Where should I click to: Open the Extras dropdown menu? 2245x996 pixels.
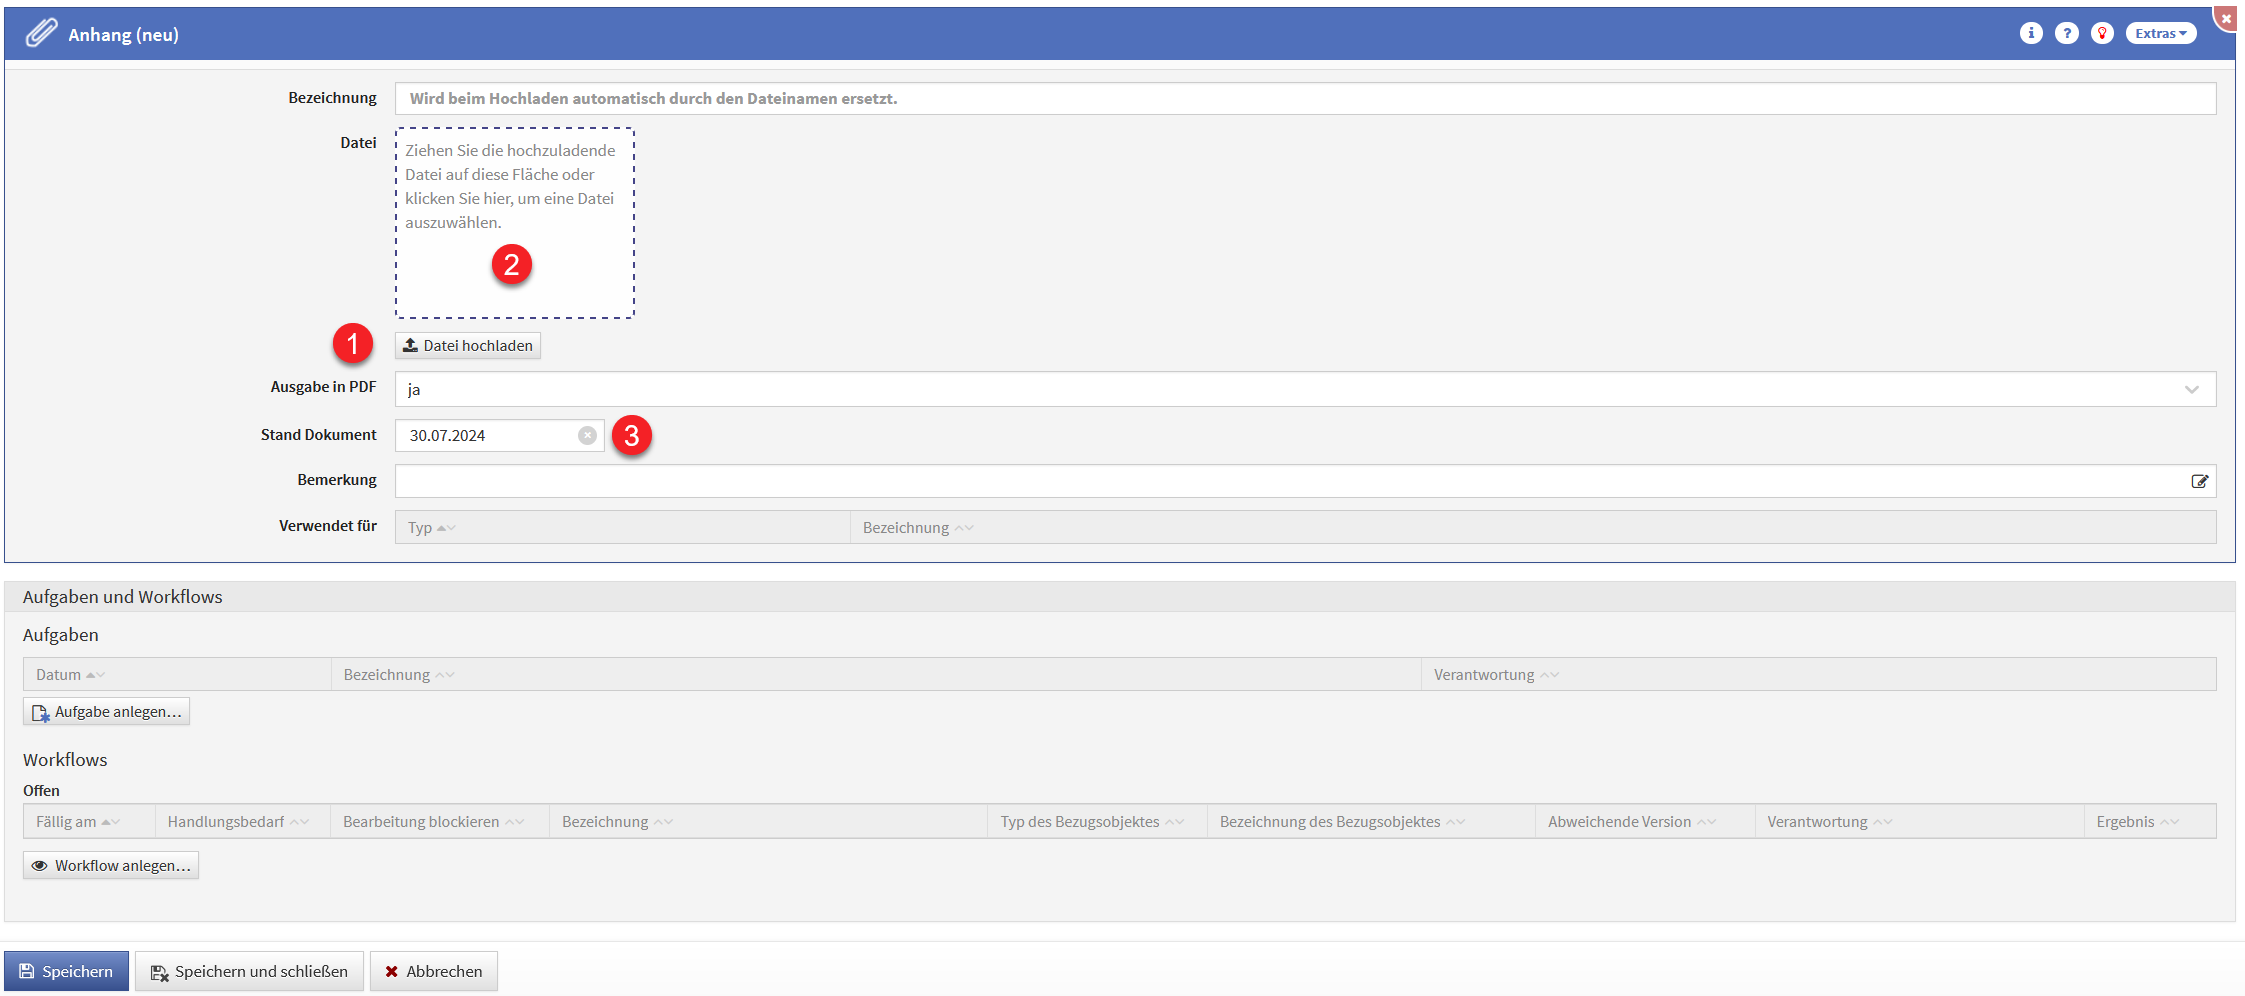(x=2160, y=33)
